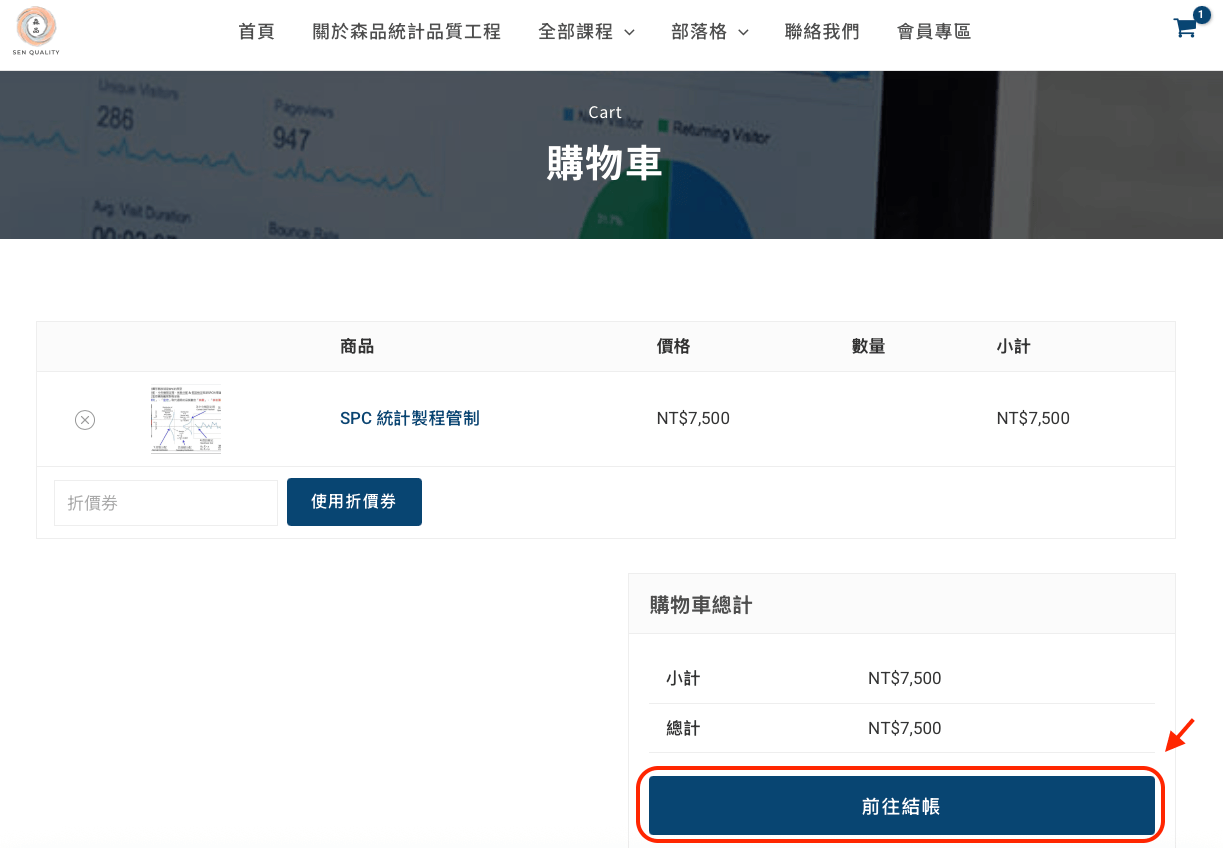Open the shopping cart icon in the header
The width and height of the screenshot is (1223, 848).
(1184, 29)
